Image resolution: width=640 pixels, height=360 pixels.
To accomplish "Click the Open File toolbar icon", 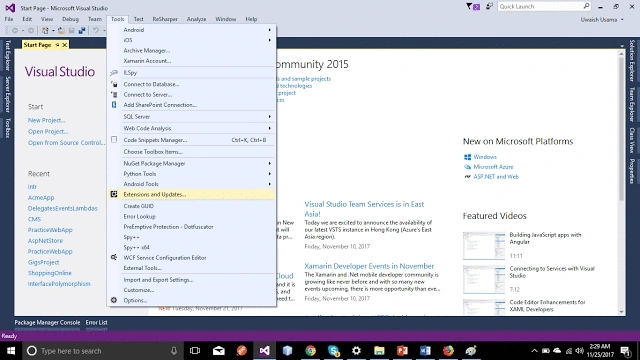I will pyautogui.click(x=61, y=31).
